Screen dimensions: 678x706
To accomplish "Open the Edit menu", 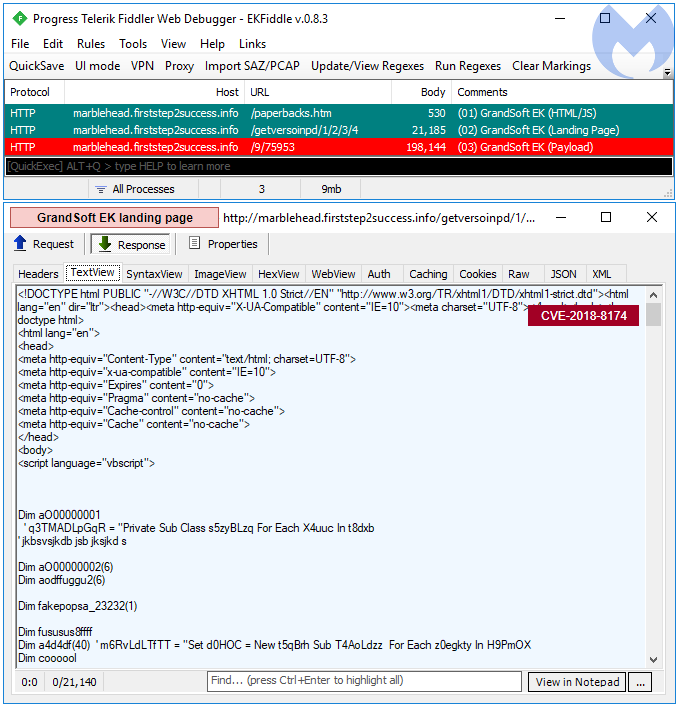I will pos(53,44).
